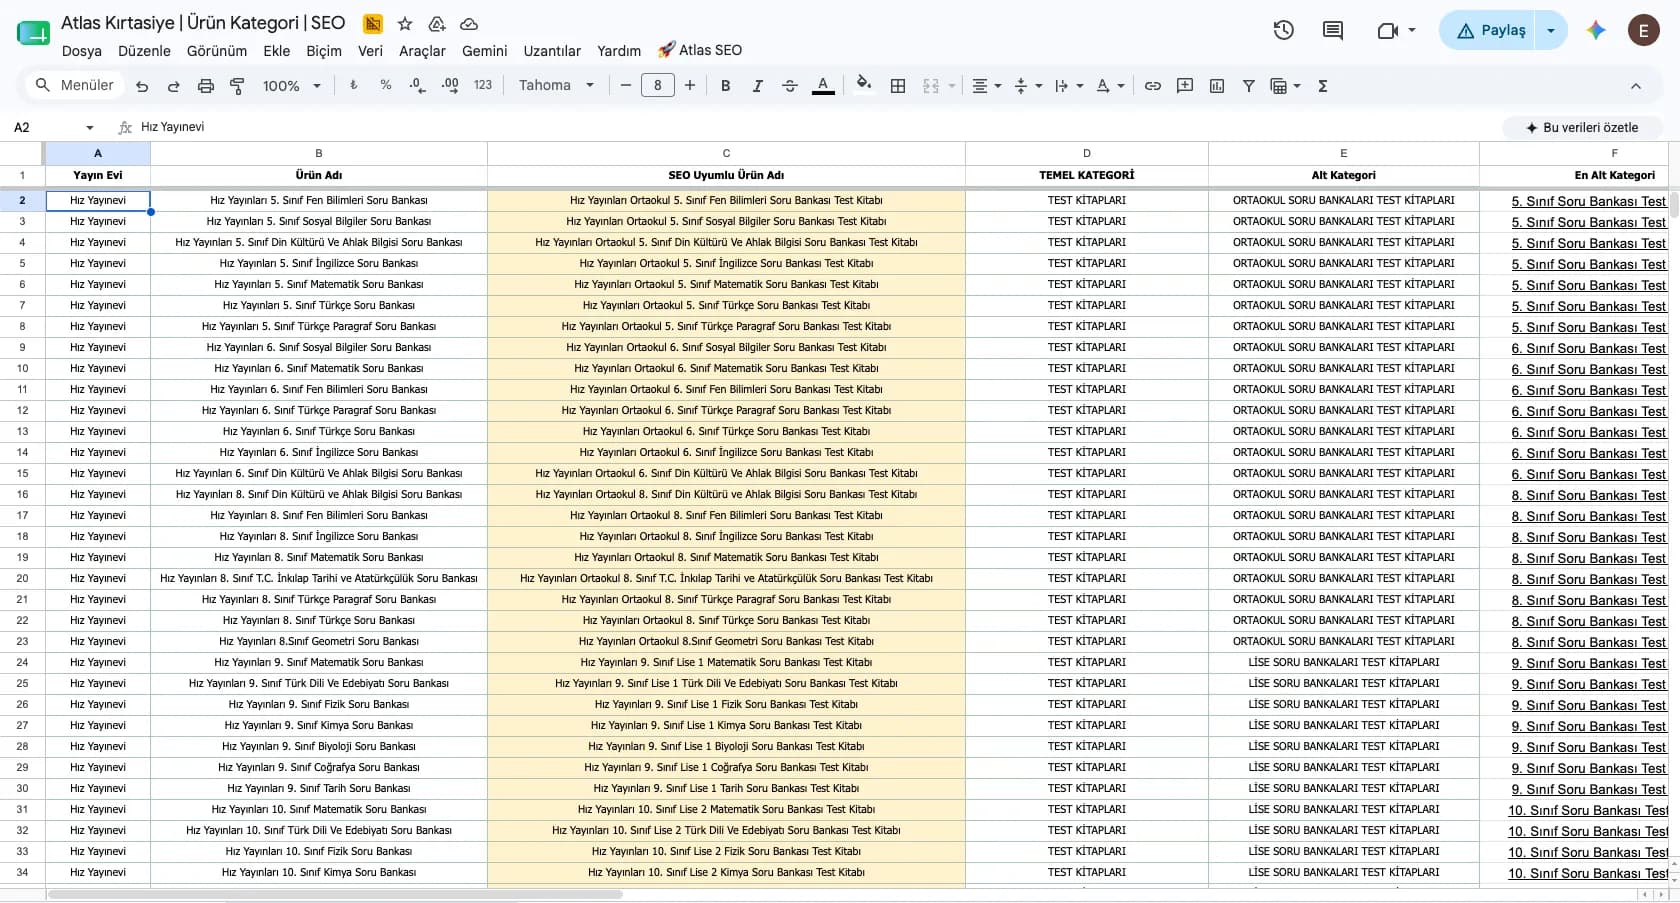Open the Google Sheets home icon

tap(34, 34)
